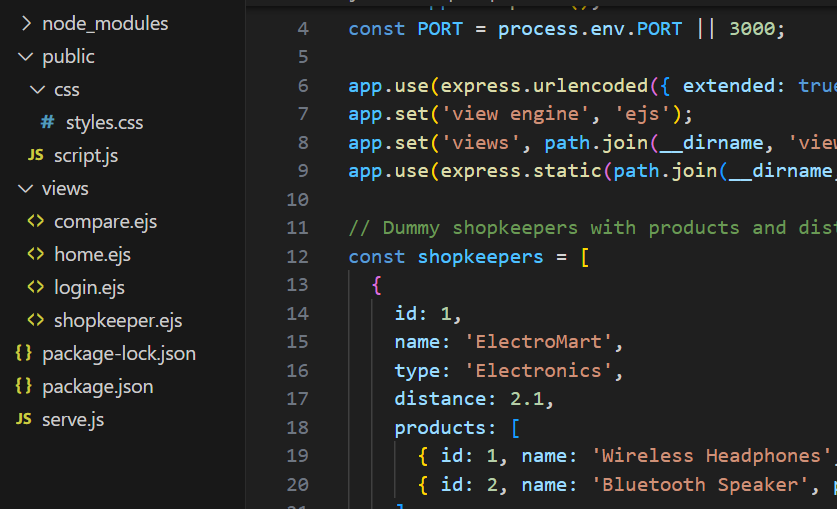Image resolution: width=837 pixels, height=509 pixels.
Task: Click the JS icon beside serve.js
Action: tap(23, 419)
